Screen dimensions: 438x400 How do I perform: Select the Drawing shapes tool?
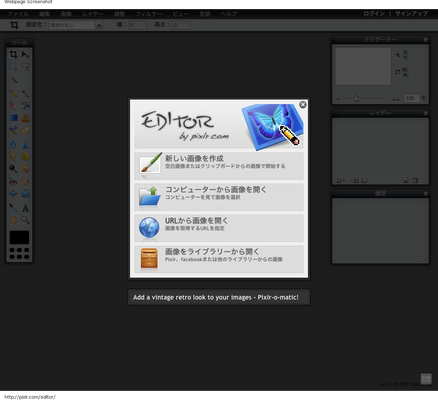[x=25, y=130]
